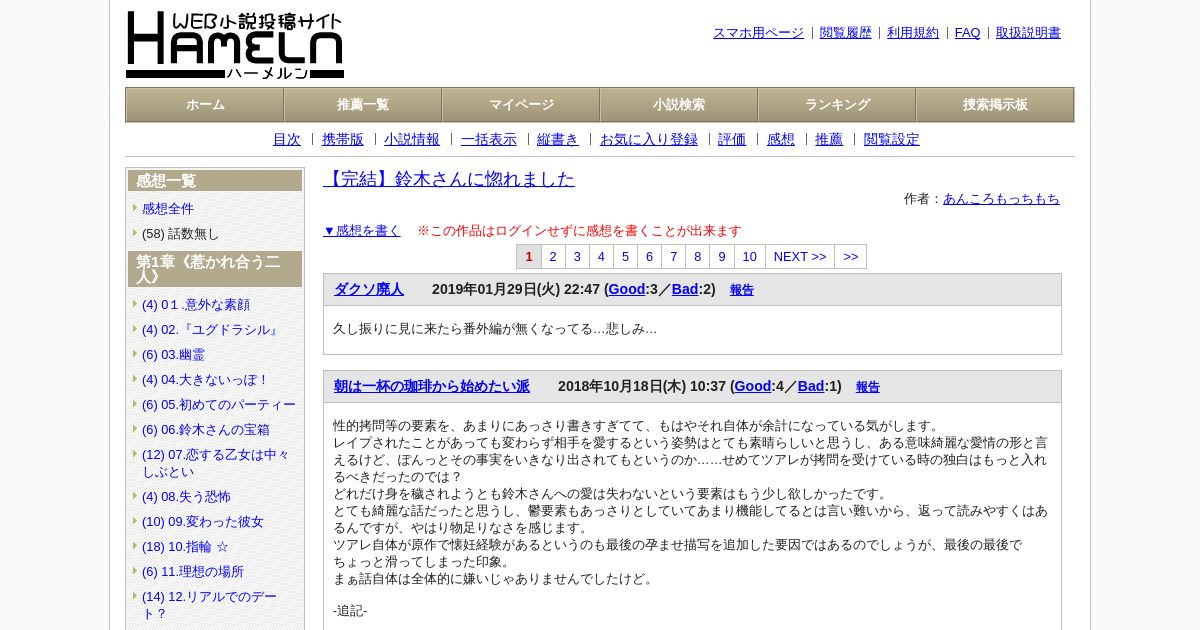Open chapter 0１.意外な素顔 comments

coord(196,305)
